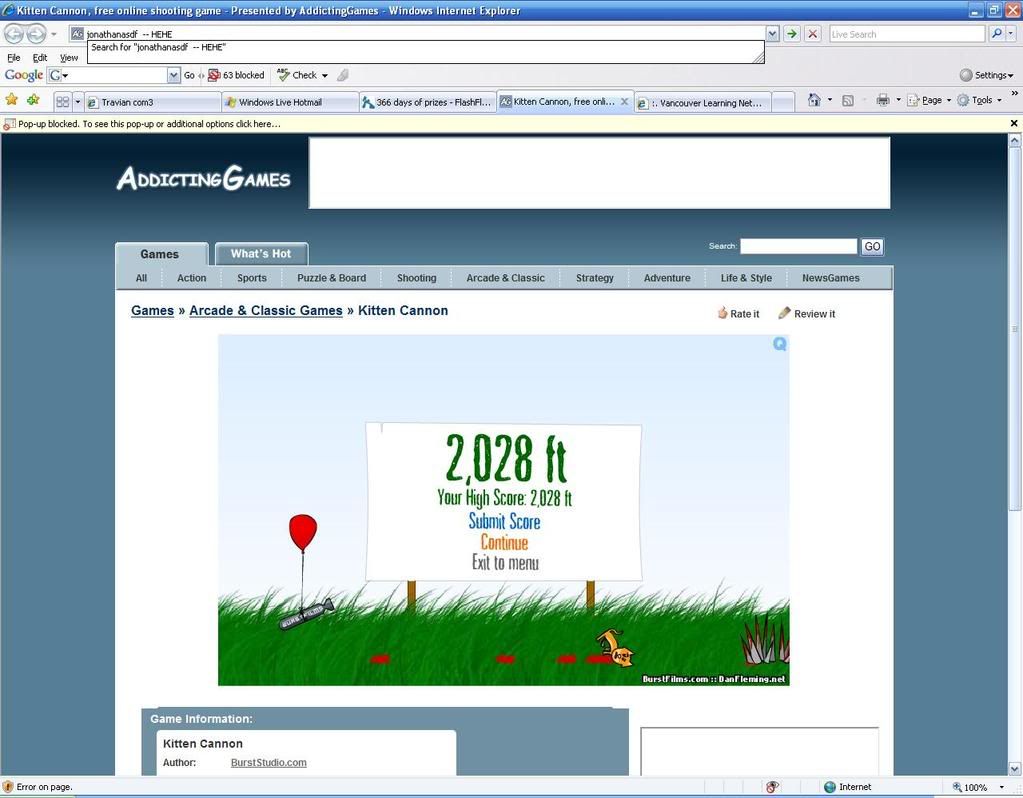This screenshot has width=1023, height=798.
Task: Toggle the Google toolbar popup blocker
Action: (x=236, y=75)
